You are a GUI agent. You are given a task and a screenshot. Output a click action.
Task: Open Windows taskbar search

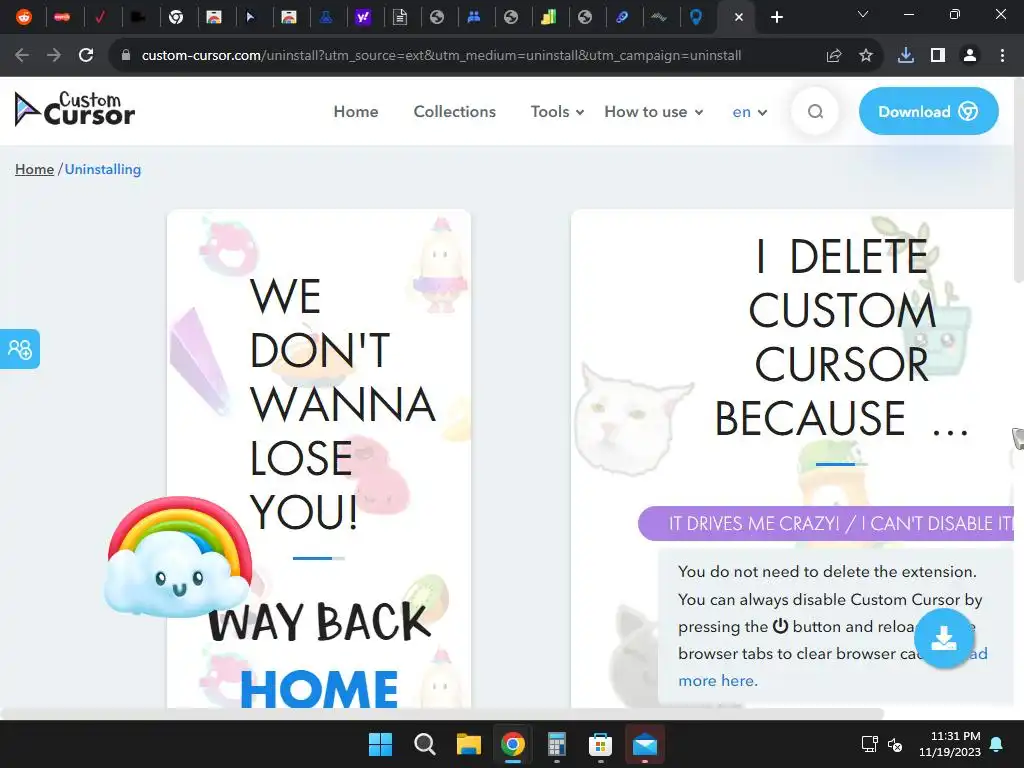click(424, 744)
